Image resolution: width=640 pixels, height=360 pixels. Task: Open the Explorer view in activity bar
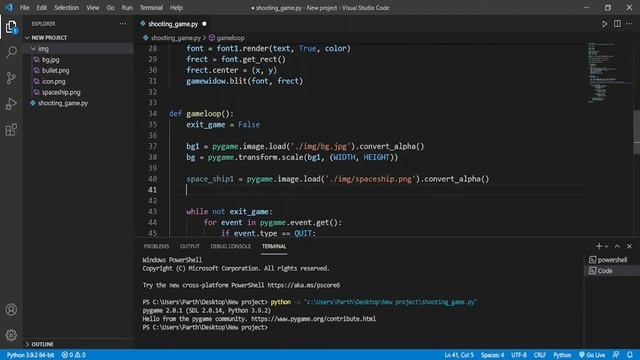(11, 27)
